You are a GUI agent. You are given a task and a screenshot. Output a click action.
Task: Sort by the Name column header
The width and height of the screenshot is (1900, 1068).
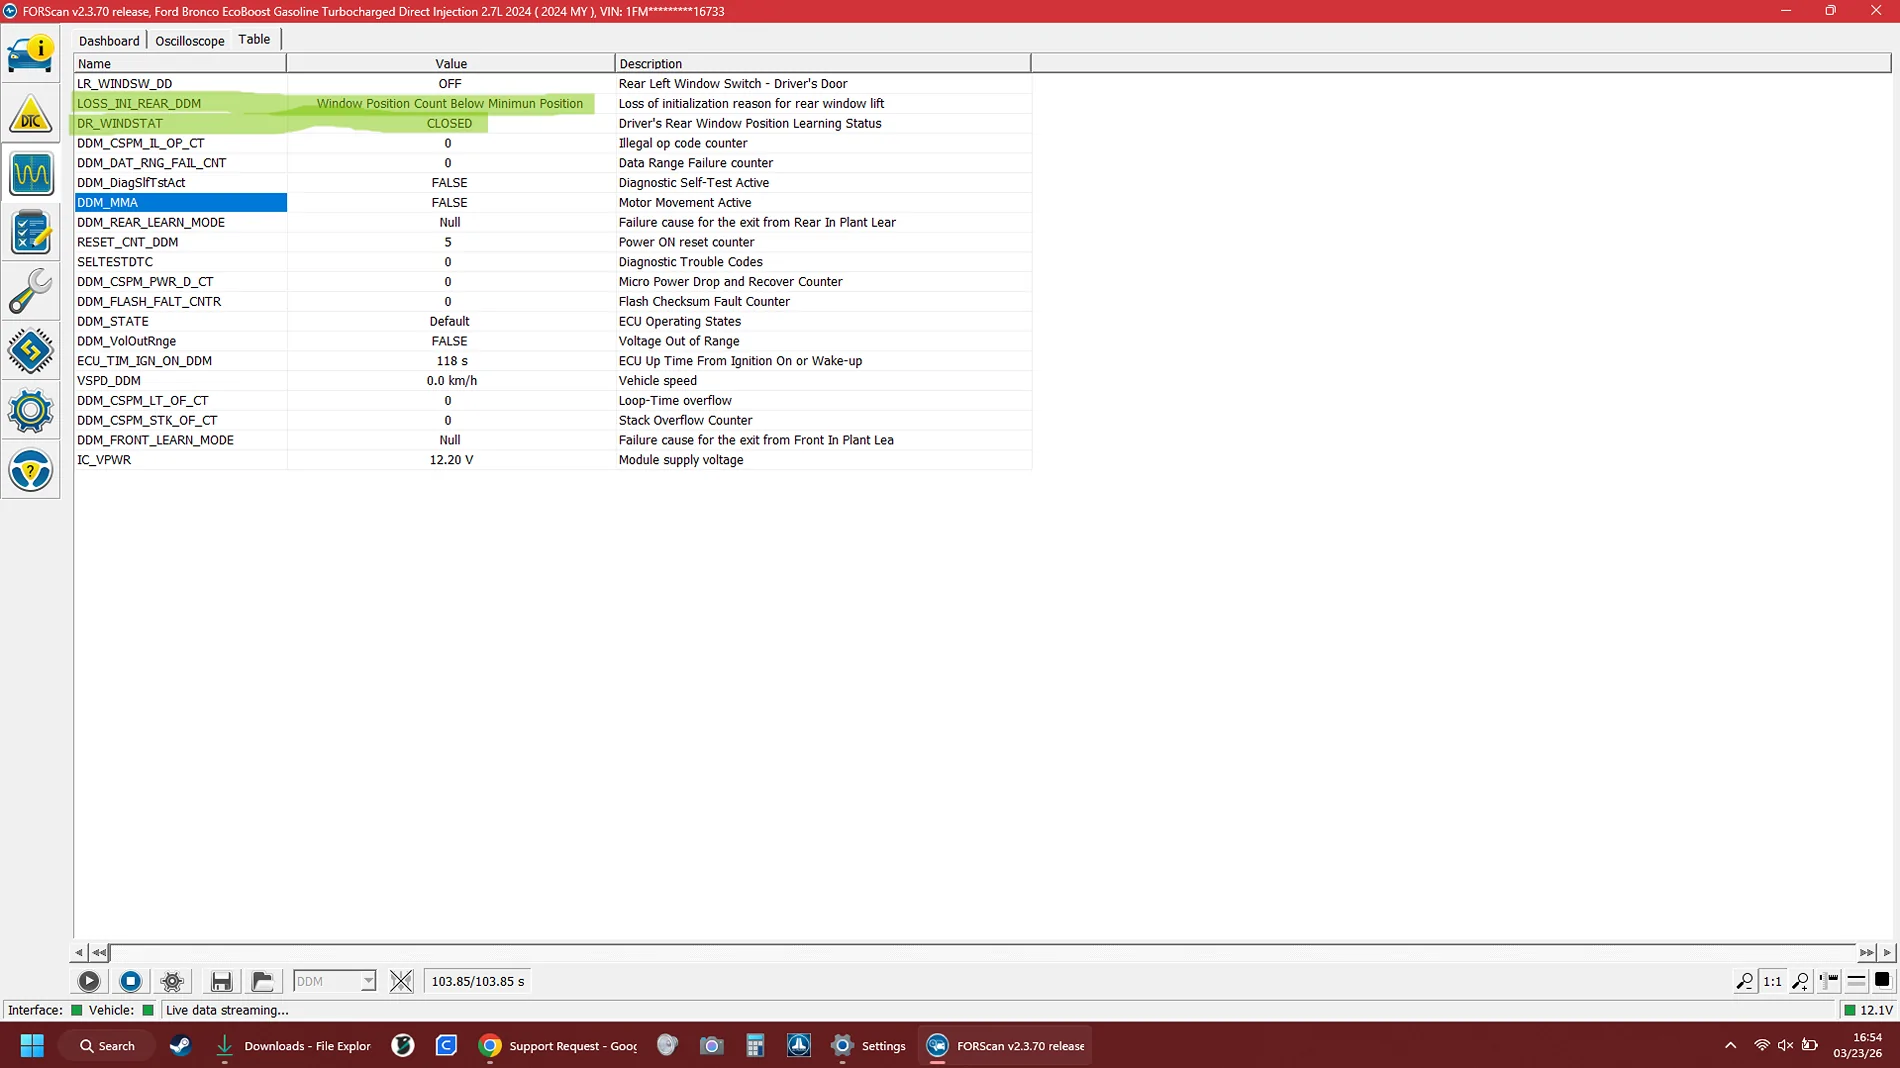pyautogui.click(x=180, y=63)
